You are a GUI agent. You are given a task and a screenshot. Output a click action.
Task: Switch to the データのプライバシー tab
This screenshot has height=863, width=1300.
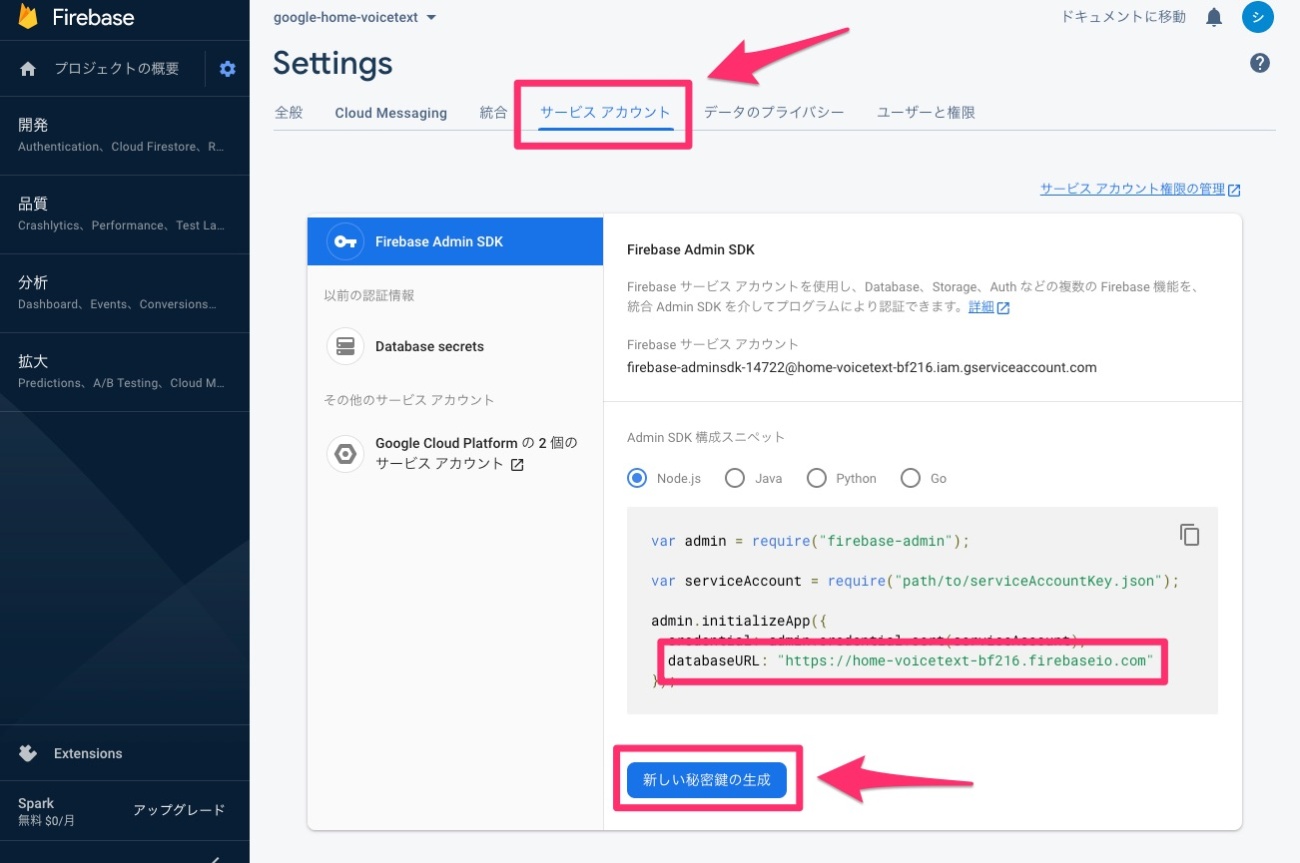click(773, 112)
